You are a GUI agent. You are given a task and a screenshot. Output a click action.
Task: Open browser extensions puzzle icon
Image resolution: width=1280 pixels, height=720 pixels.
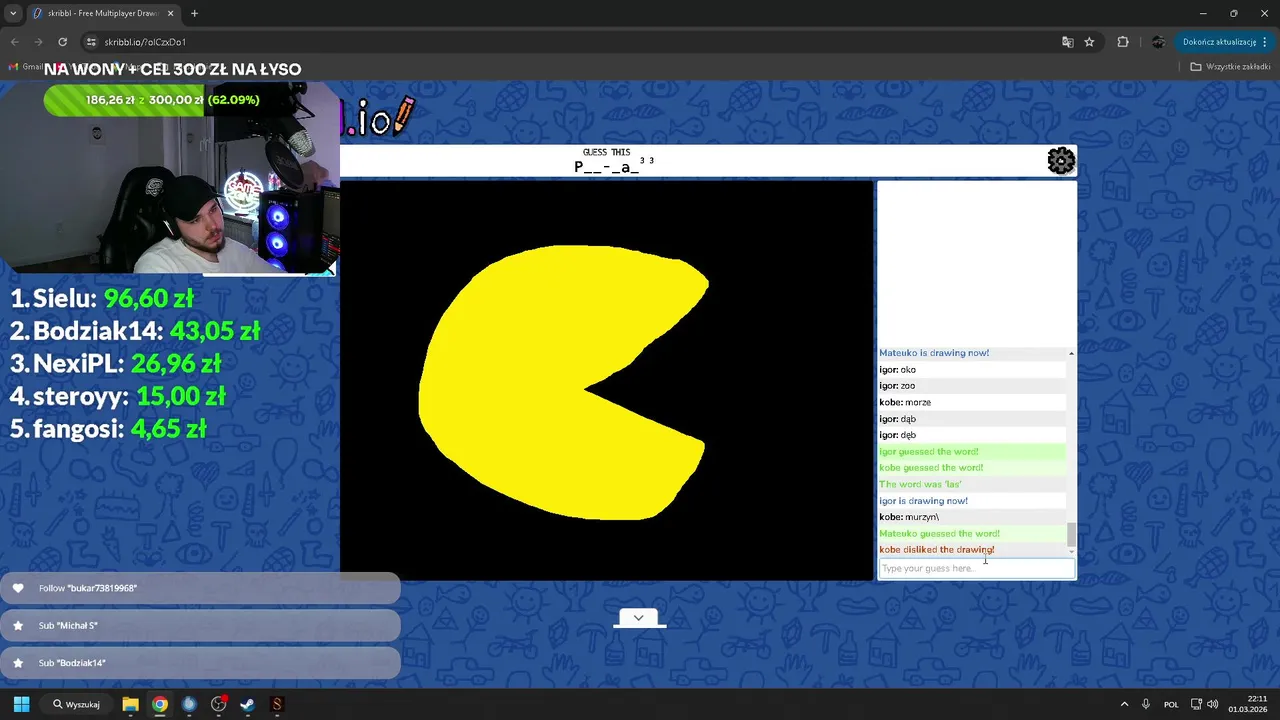point(1123,42)
